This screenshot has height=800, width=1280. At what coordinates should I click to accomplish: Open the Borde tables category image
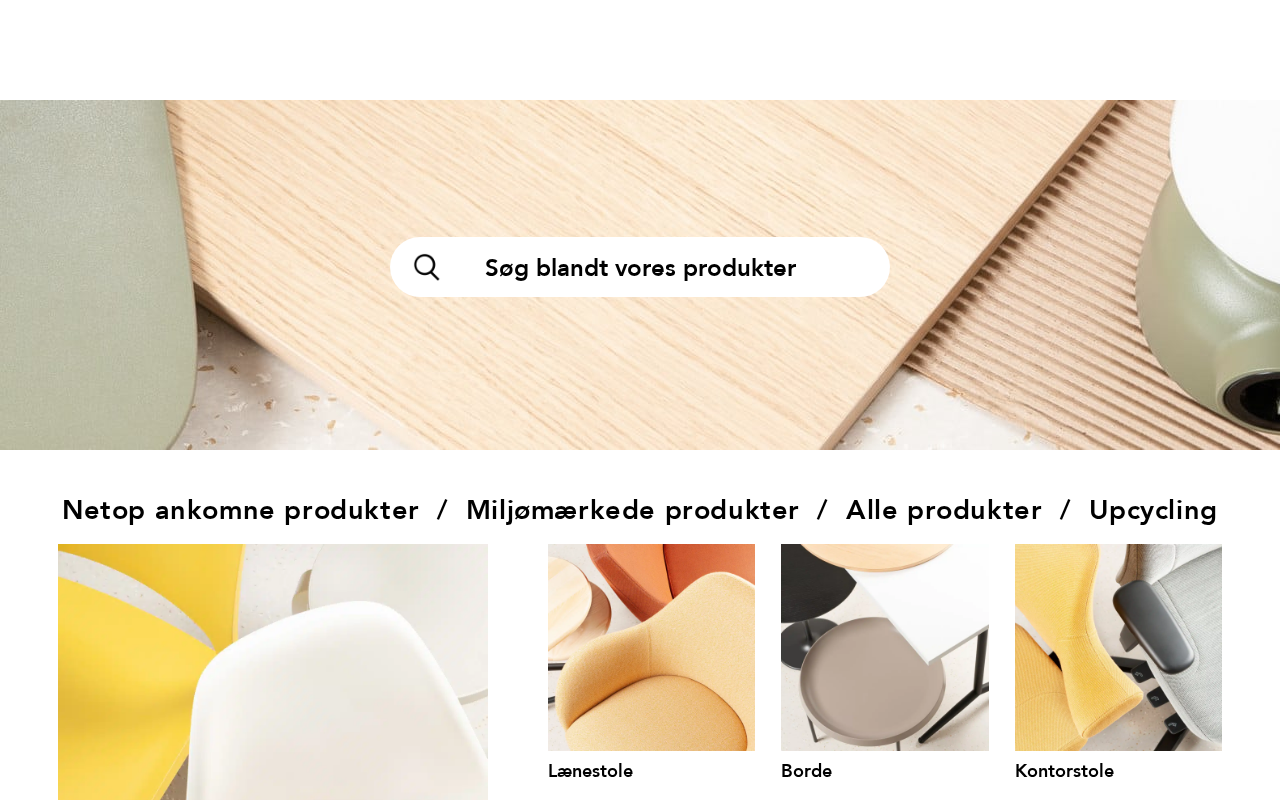tap(885, 647)
